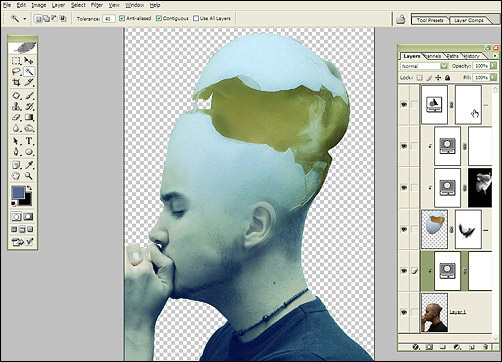Click new adjustment layer icon in Layers footer
The height and width of the screenshot is (362, 502).
pyautogui.click(x=457, y=347)
